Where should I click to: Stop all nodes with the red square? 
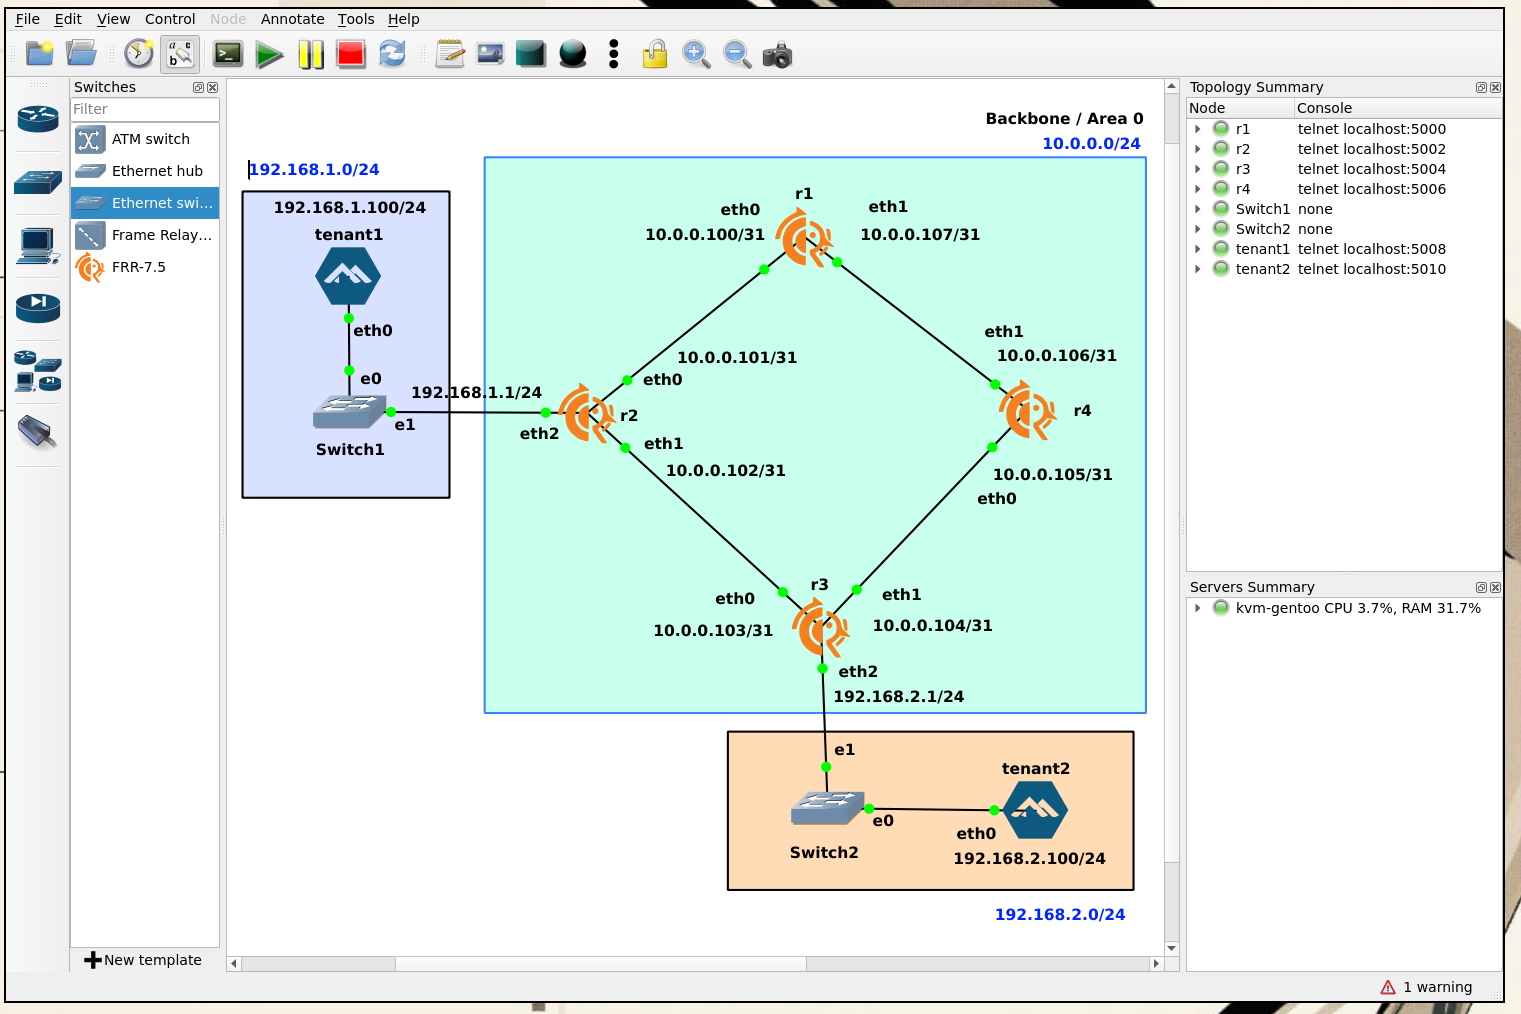pos(351,54)
